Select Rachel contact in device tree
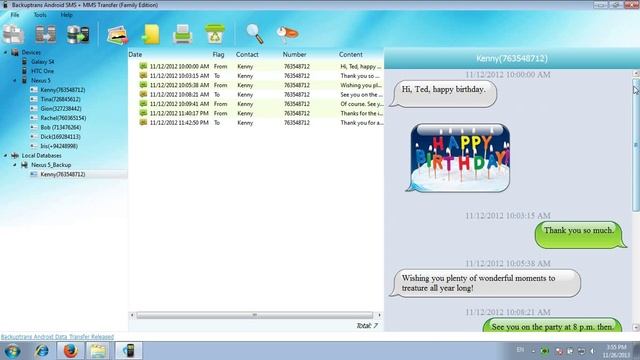The image size is (640, 360). tap(63, 118)
